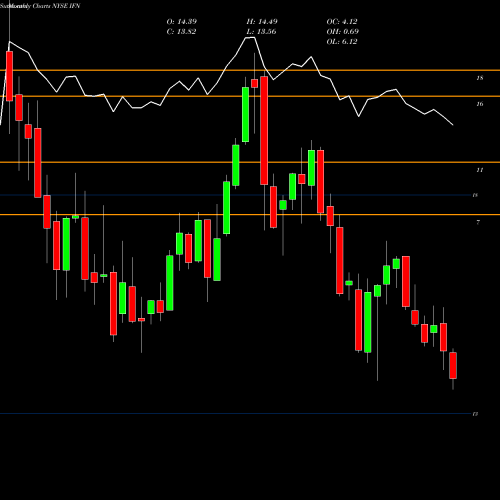The image size is (500, 500).
Task: Click the price axis label '7'
Action: pyautogui.click(x=478, y=222)
